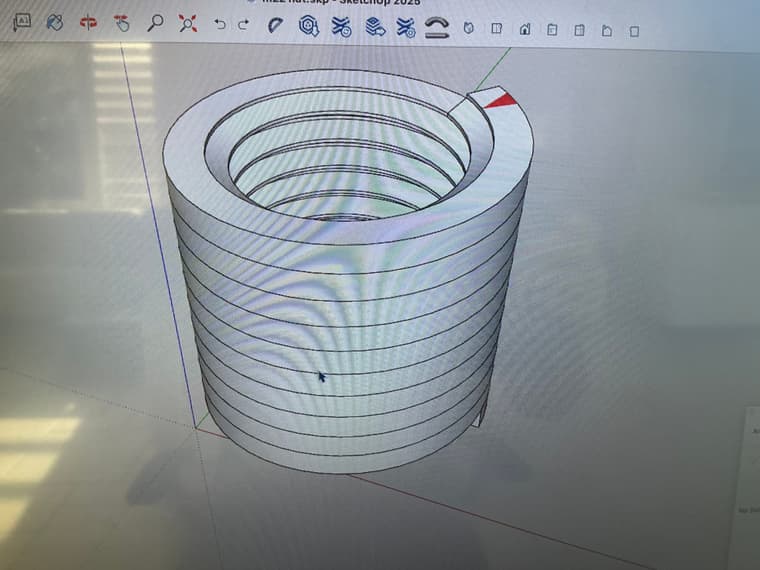This screenshot has width=760, height=570.
Task: Open the Extension Warehouse
Action: click(341, 26)
